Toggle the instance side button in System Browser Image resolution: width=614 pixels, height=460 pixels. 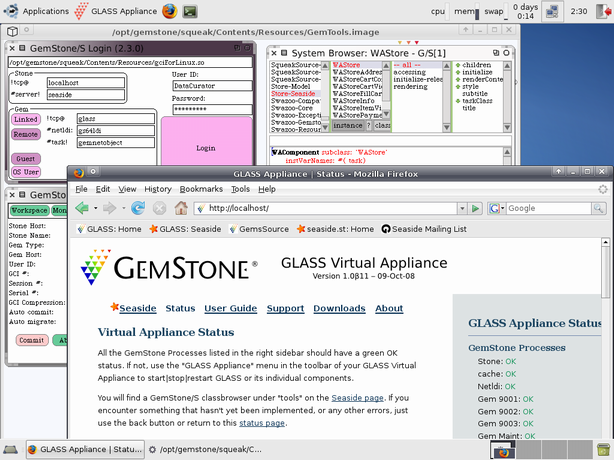coord(348,125)
